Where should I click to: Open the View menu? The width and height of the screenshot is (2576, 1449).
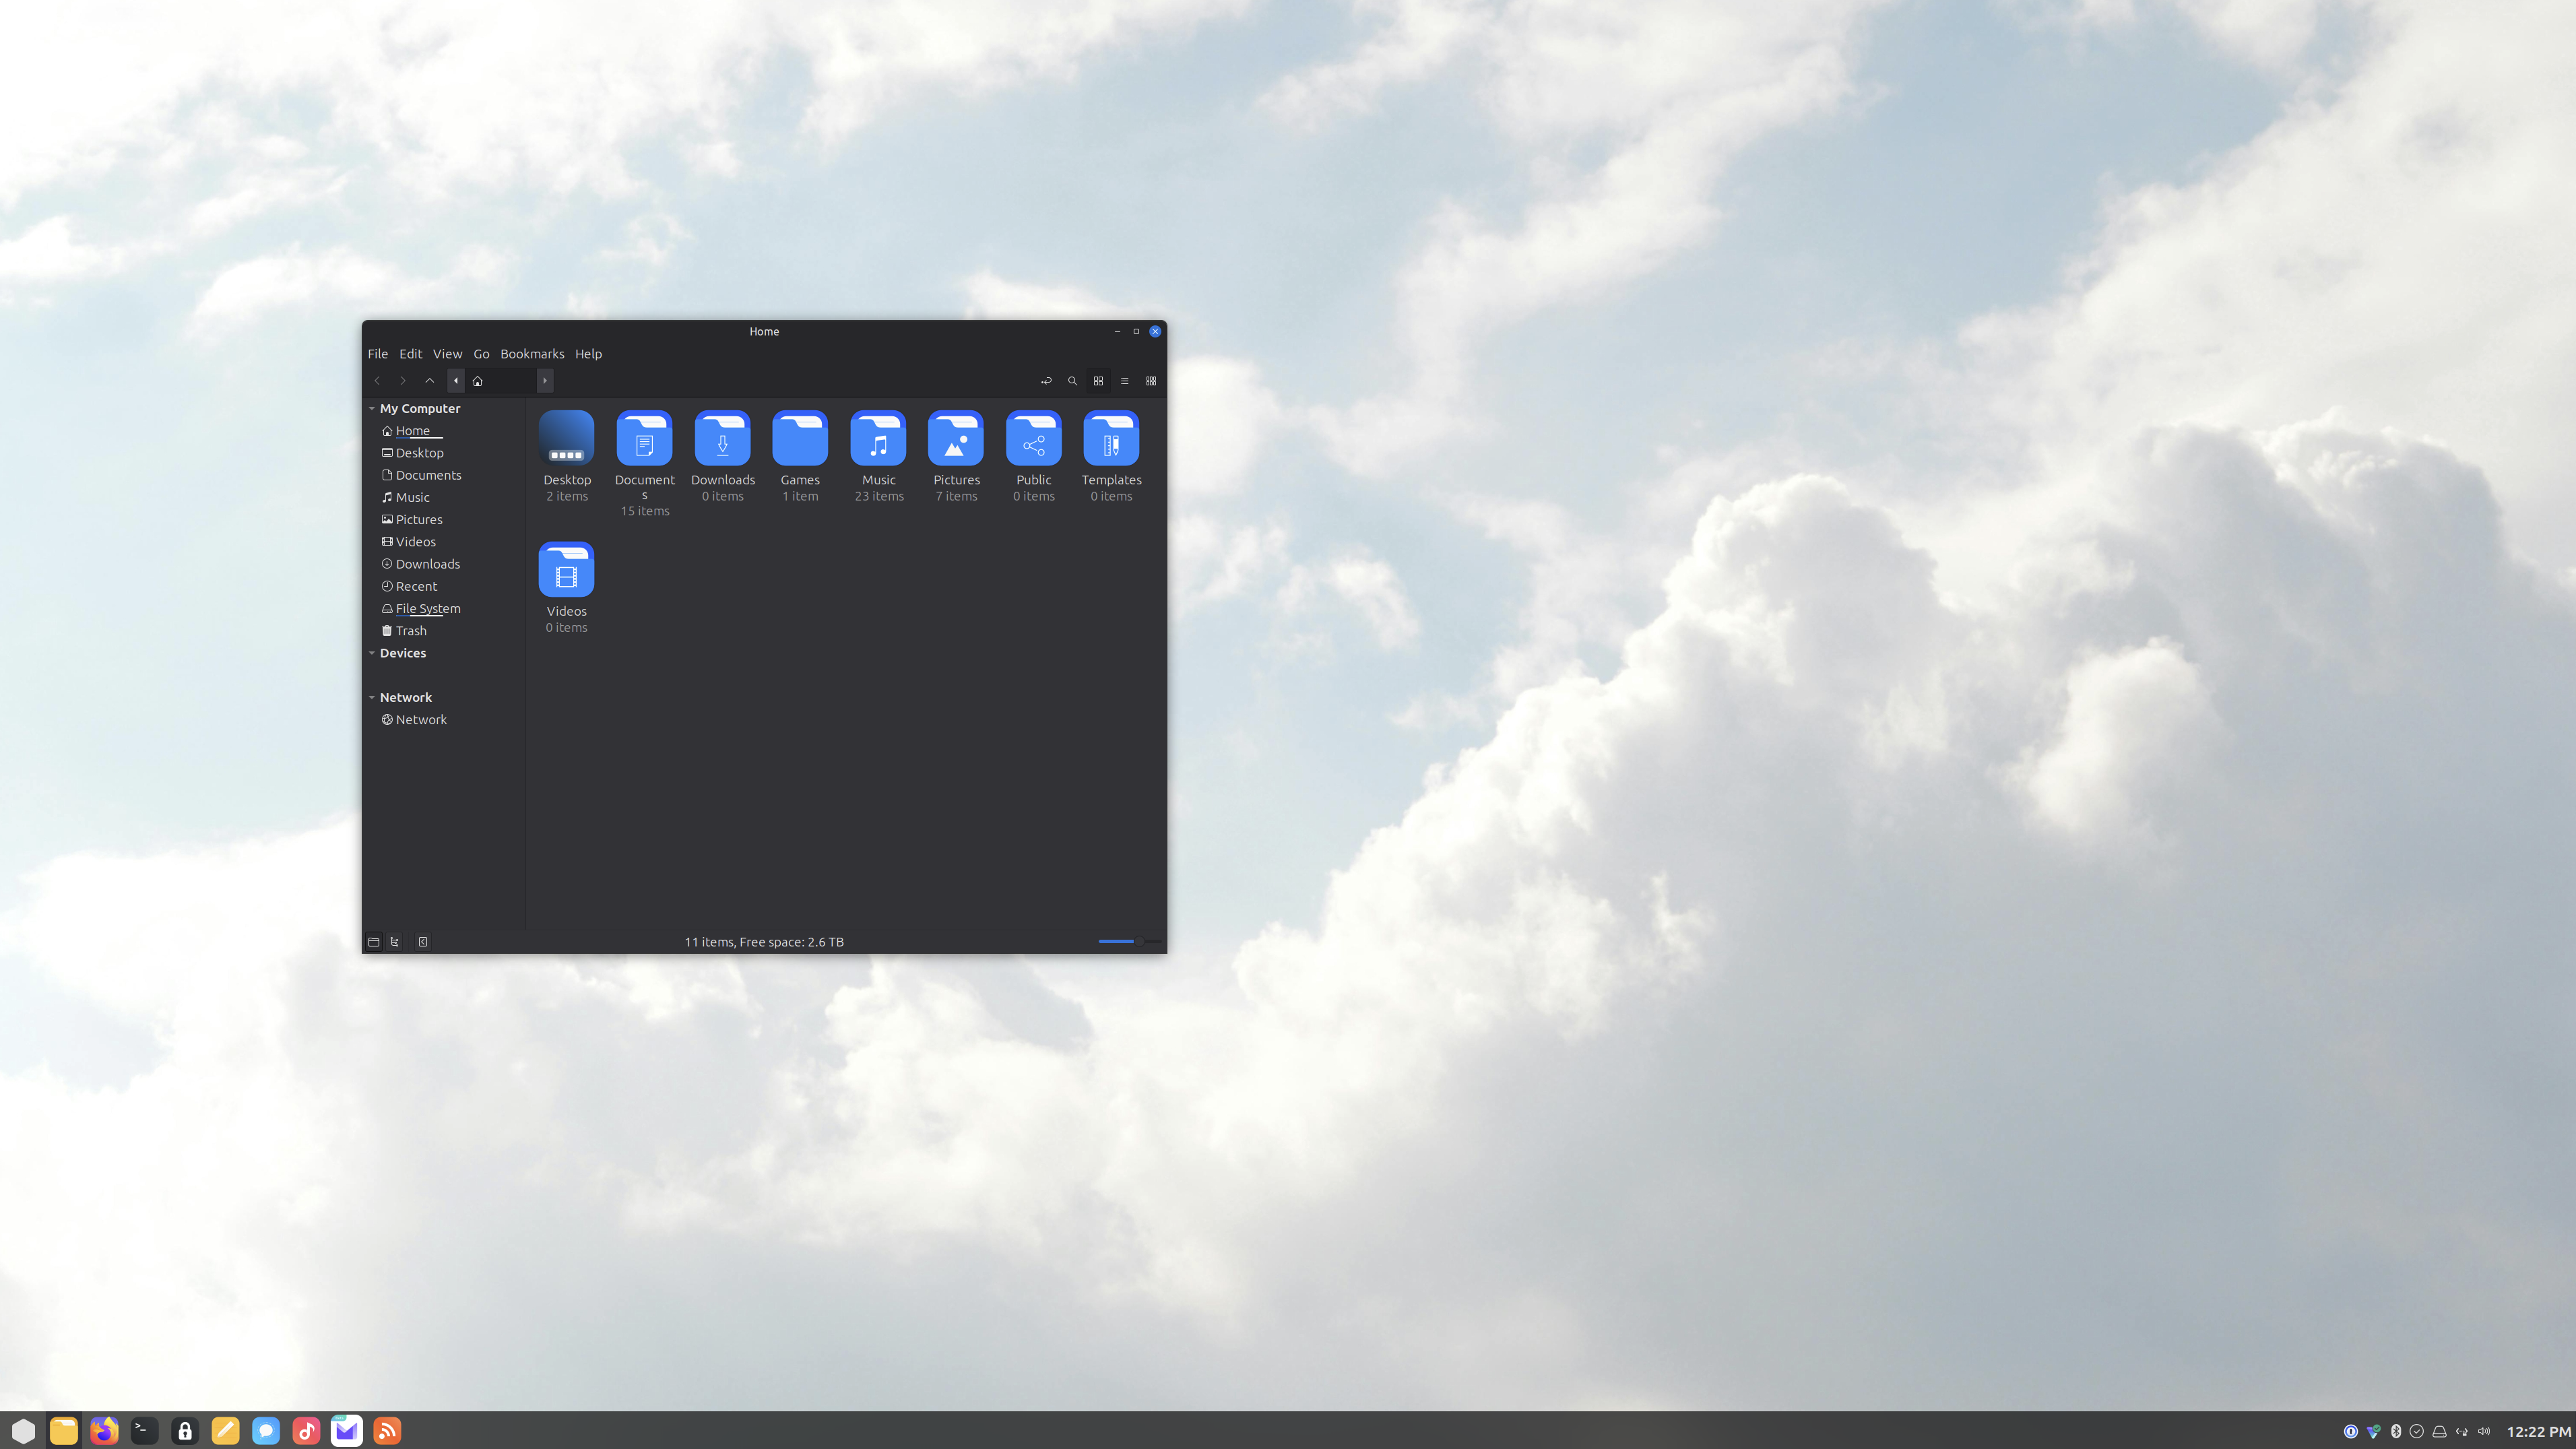tap(446, 354)
